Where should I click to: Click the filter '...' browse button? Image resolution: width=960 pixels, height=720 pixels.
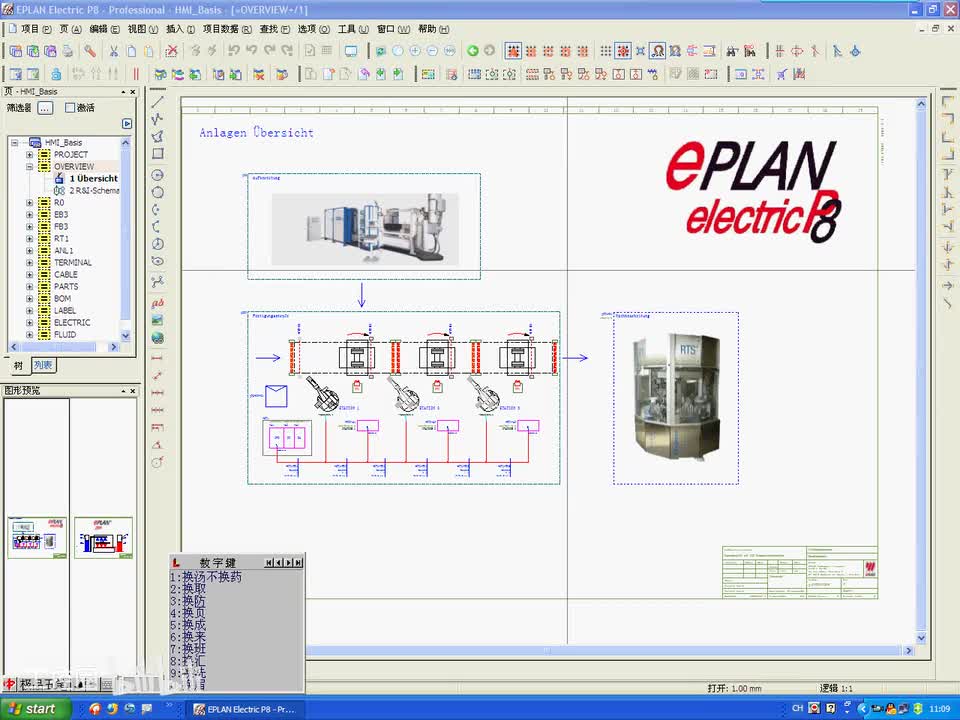click(x=45, y=108)
